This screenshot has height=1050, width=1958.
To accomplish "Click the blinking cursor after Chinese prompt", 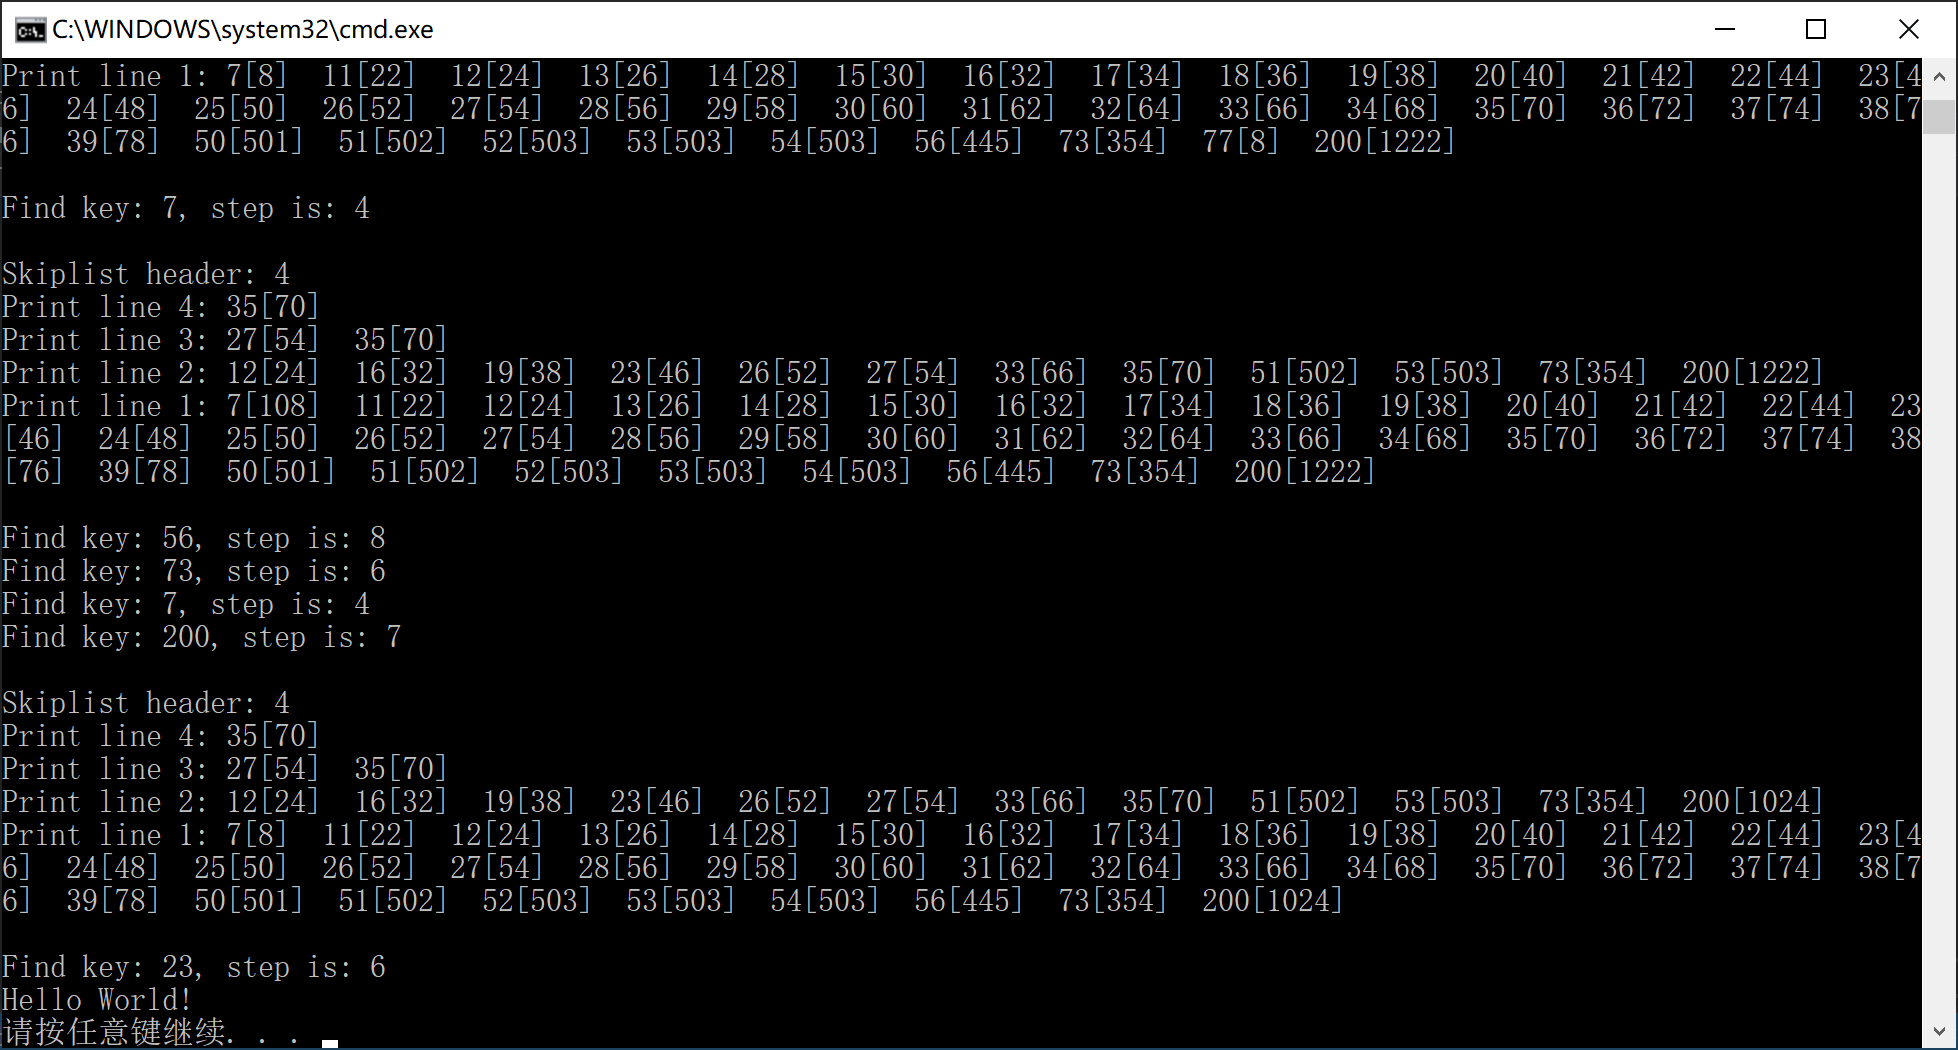I will (x=330, y=1043).
